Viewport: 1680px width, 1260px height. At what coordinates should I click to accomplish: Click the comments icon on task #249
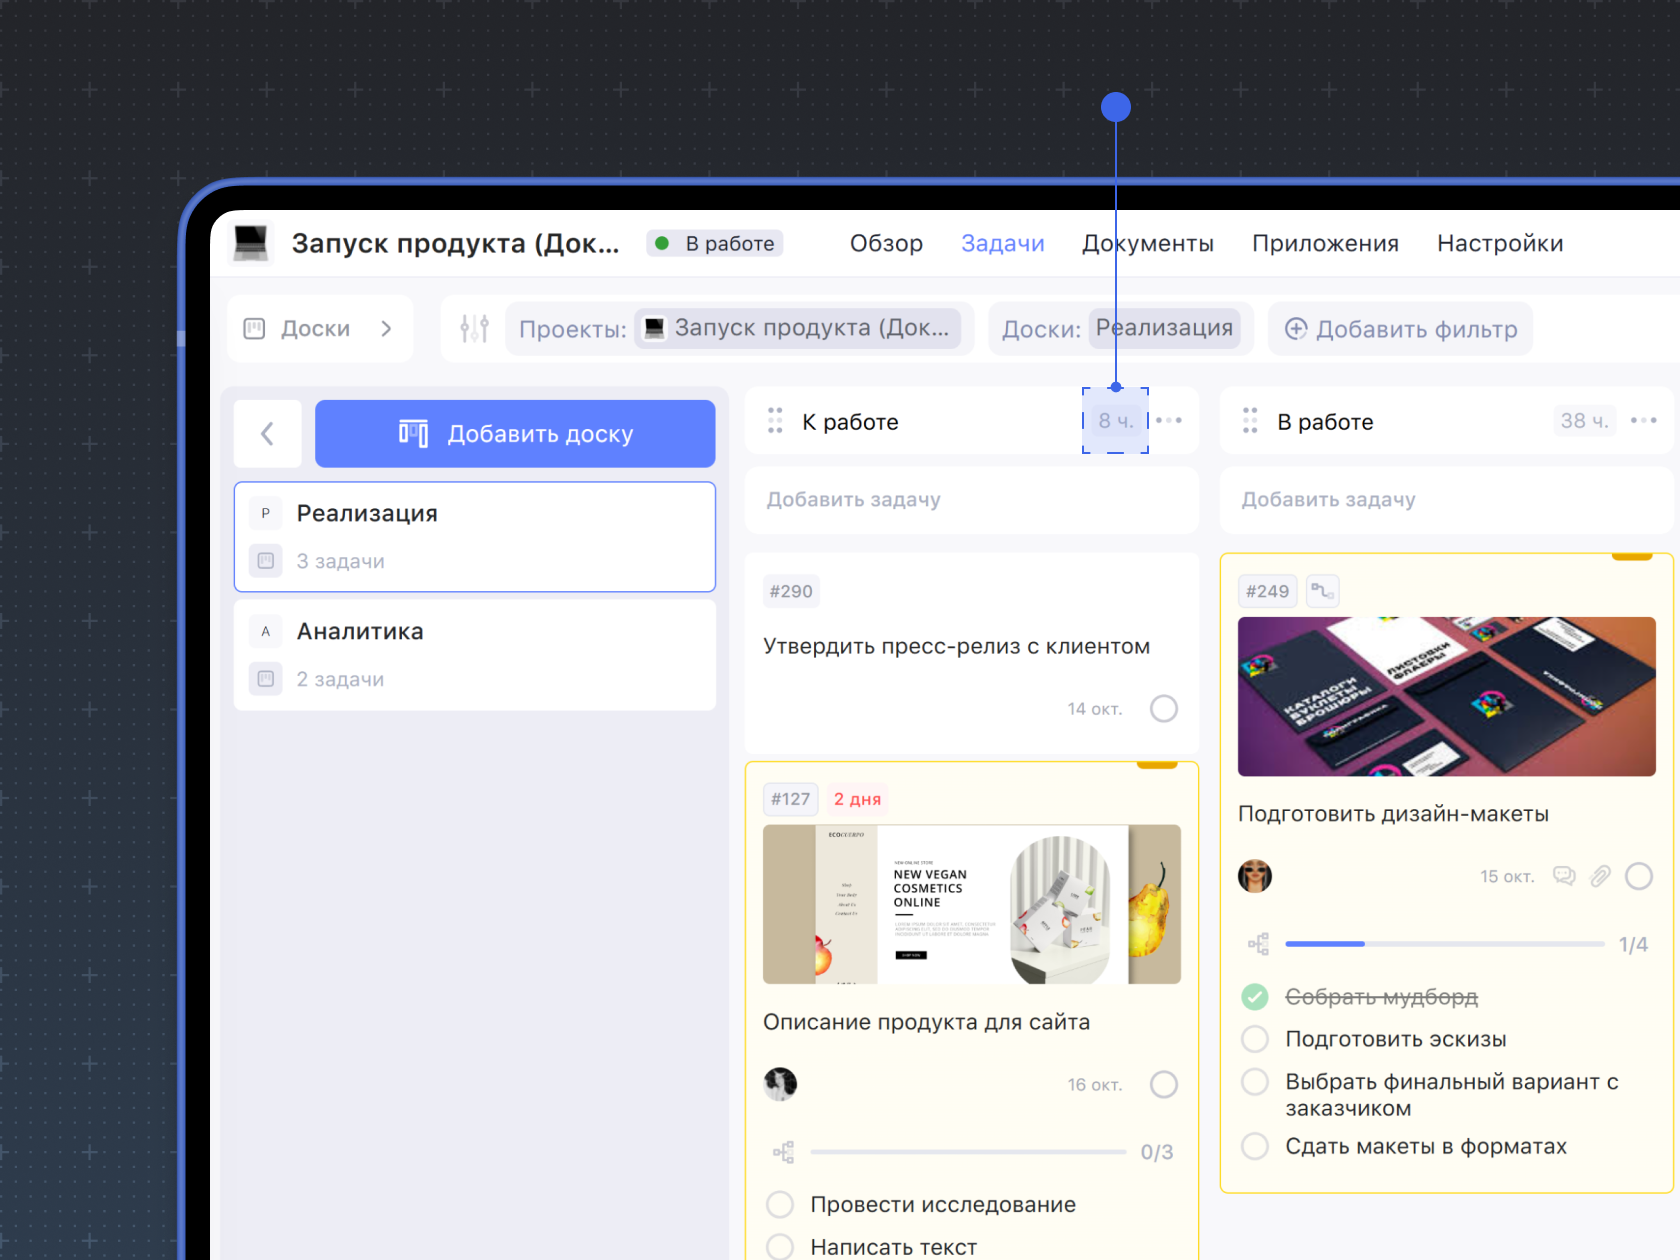1564,877
